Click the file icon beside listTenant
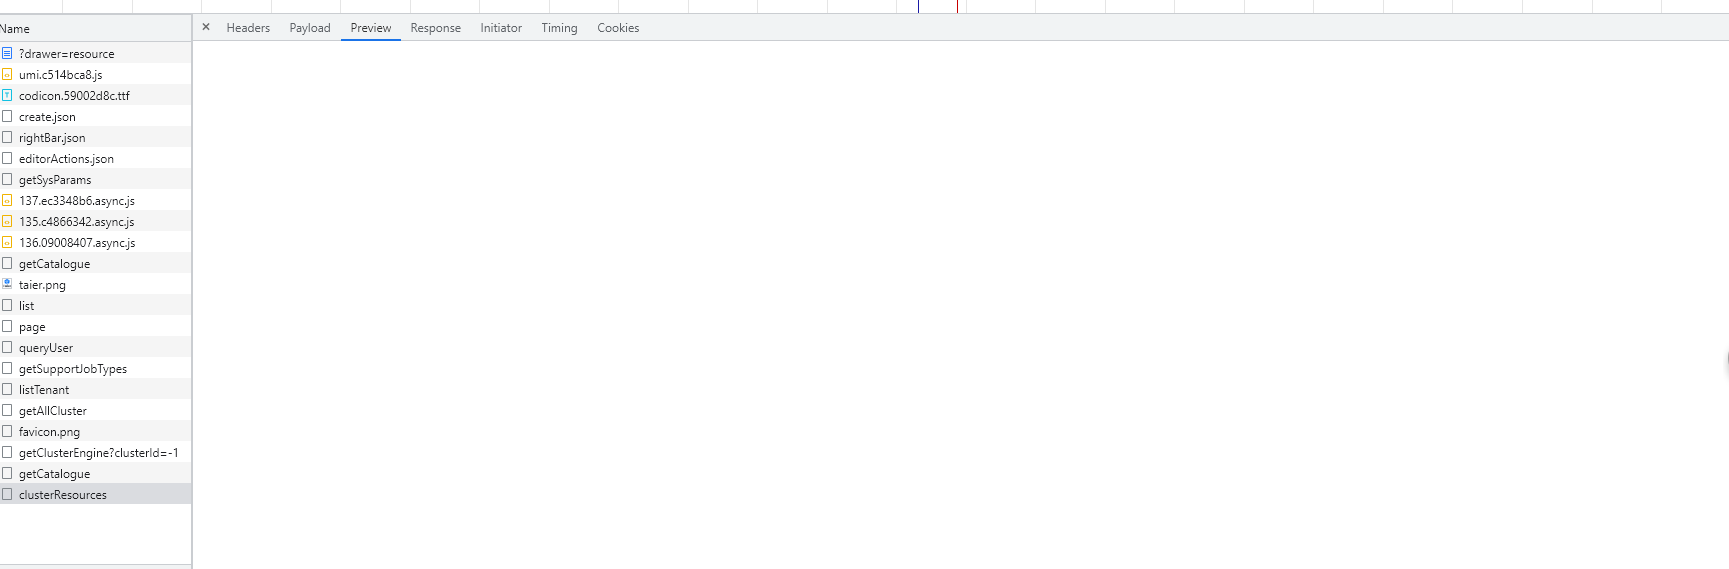Screen dimensions: 1729x569 coord(7,389)
